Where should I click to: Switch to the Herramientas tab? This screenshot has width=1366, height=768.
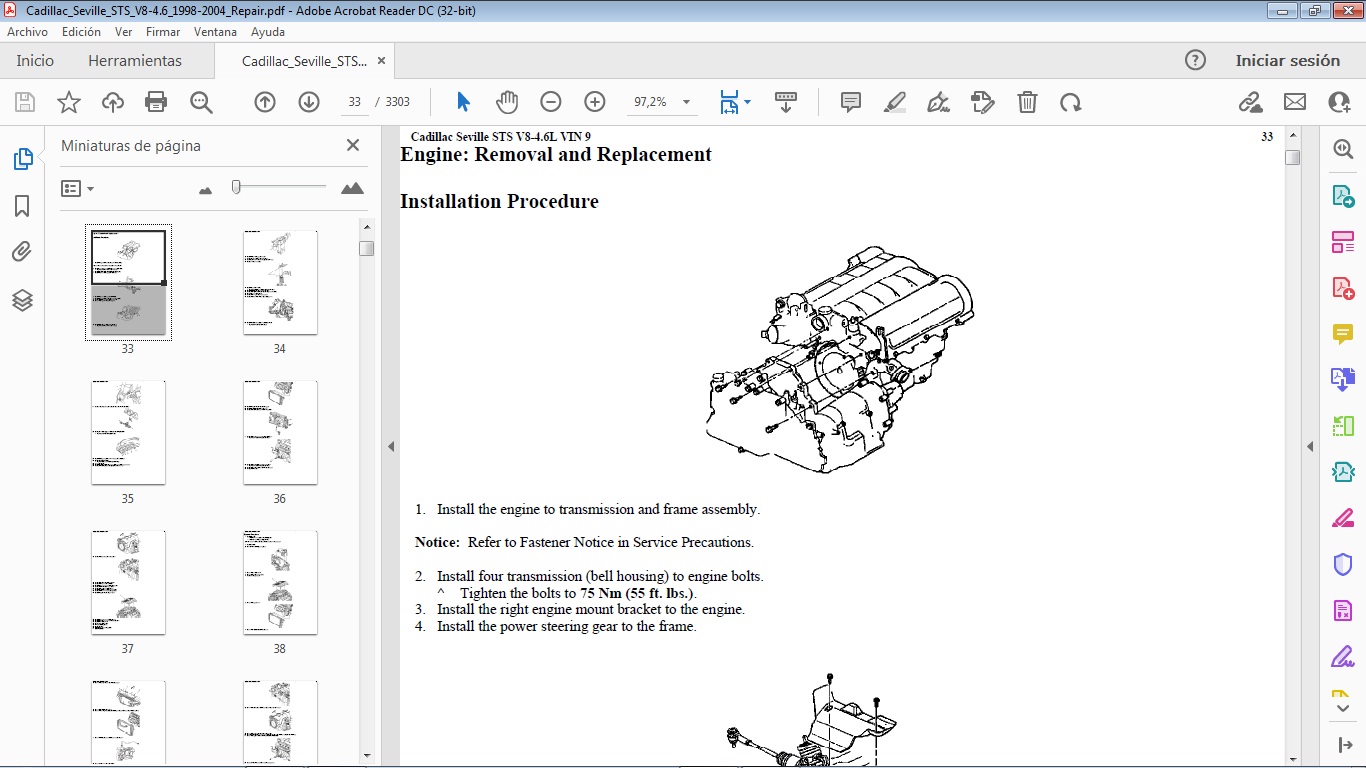point(135,60)
